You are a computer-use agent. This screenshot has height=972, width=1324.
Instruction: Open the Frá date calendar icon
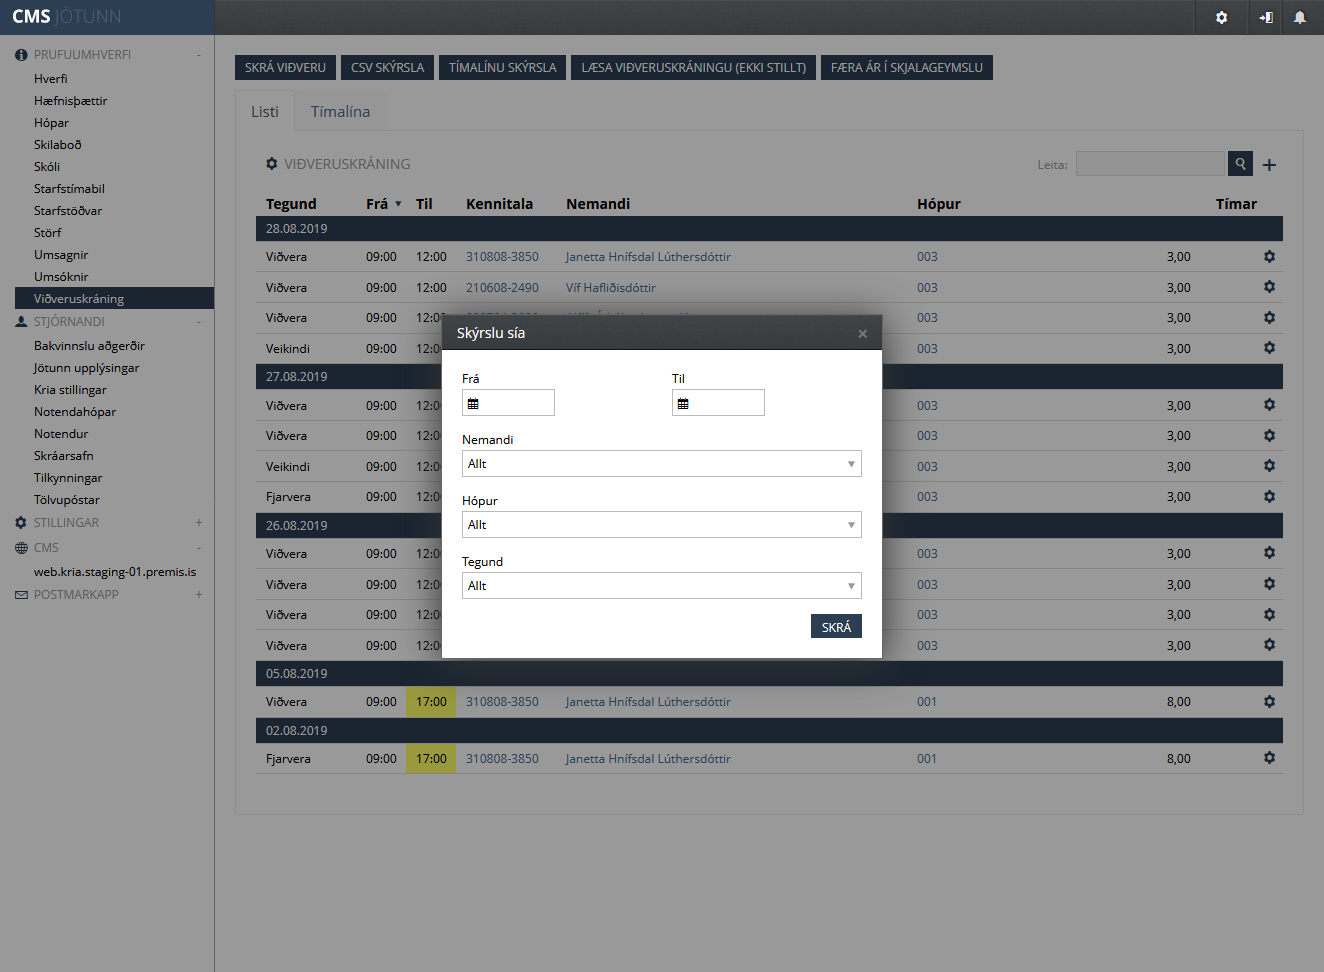[x=474, y=404]
